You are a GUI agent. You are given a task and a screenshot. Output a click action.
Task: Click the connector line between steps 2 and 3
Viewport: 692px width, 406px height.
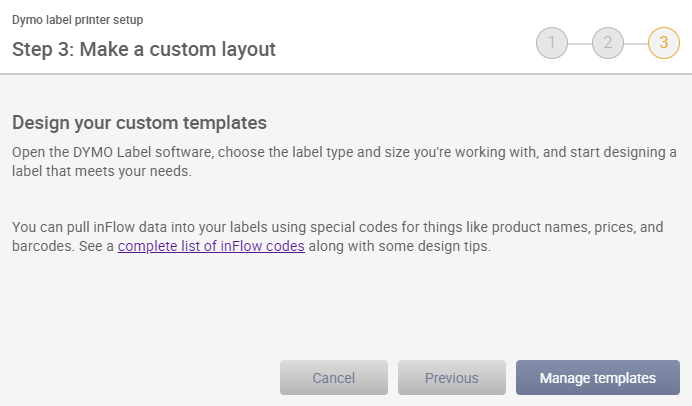click(636, 44)
